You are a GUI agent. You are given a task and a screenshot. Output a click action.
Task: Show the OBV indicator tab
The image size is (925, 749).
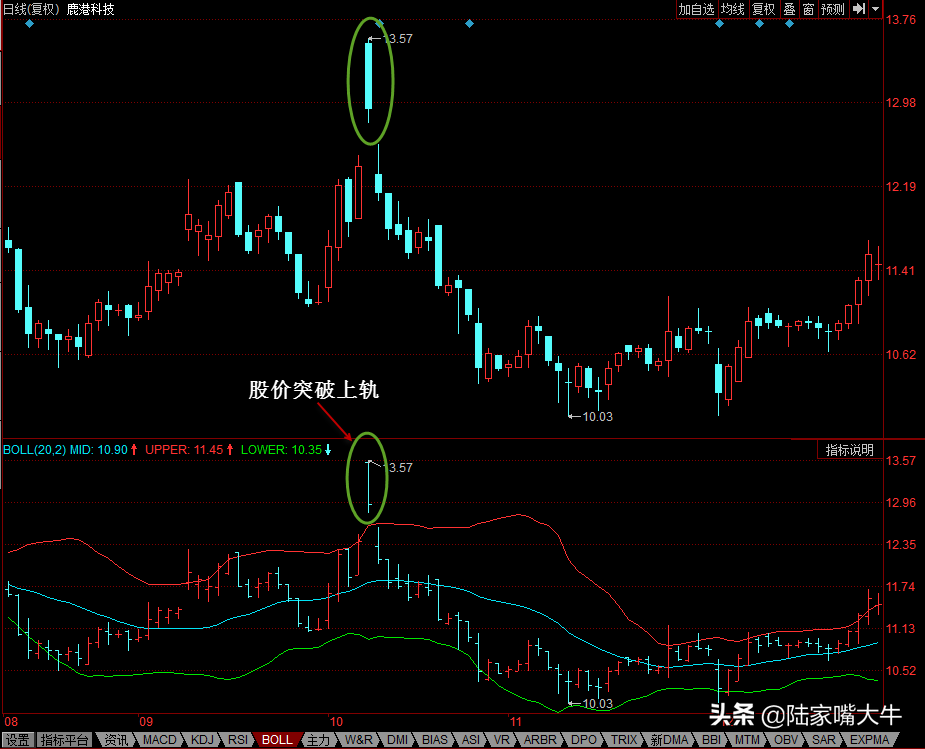pos(786,740)
